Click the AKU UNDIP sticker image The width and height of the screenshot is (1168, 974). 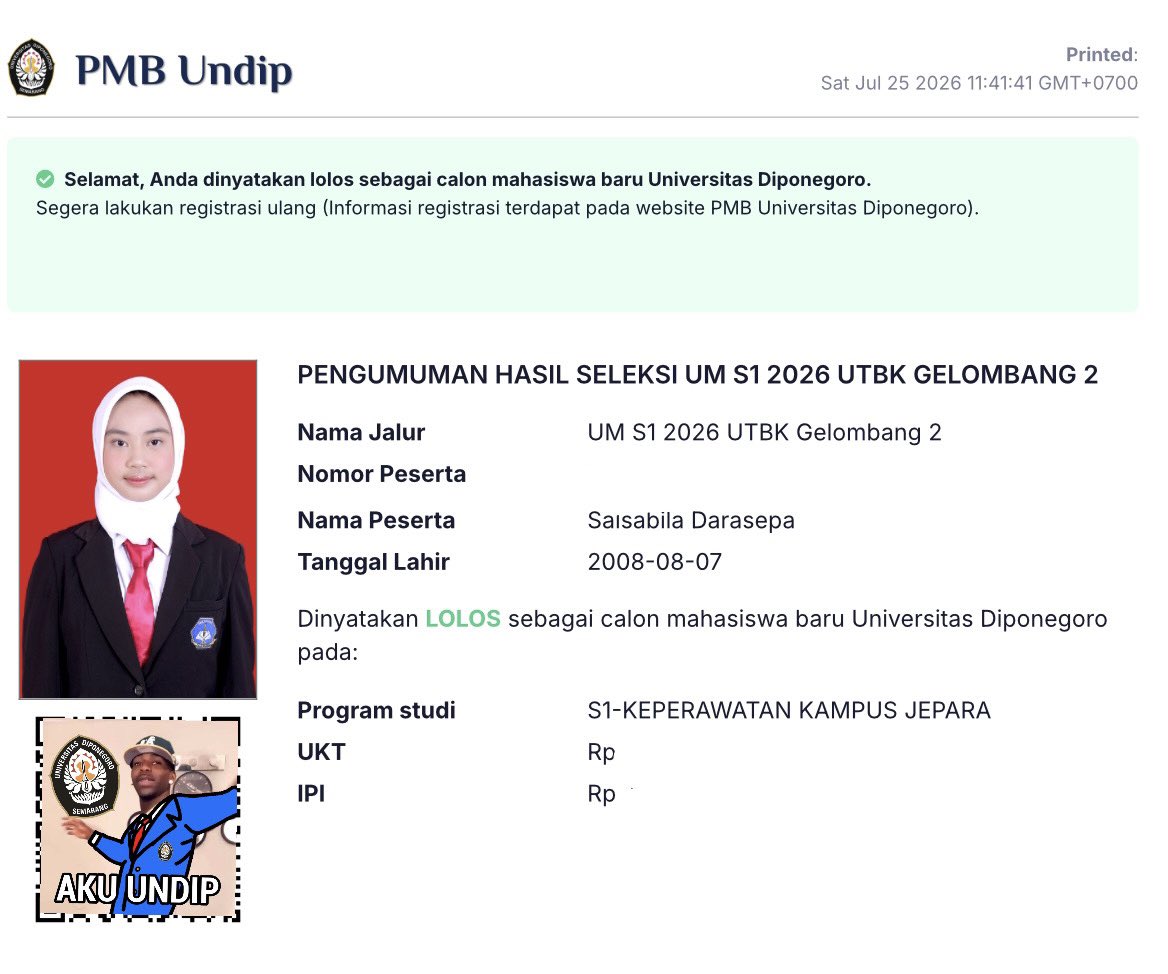click(138, 819)
